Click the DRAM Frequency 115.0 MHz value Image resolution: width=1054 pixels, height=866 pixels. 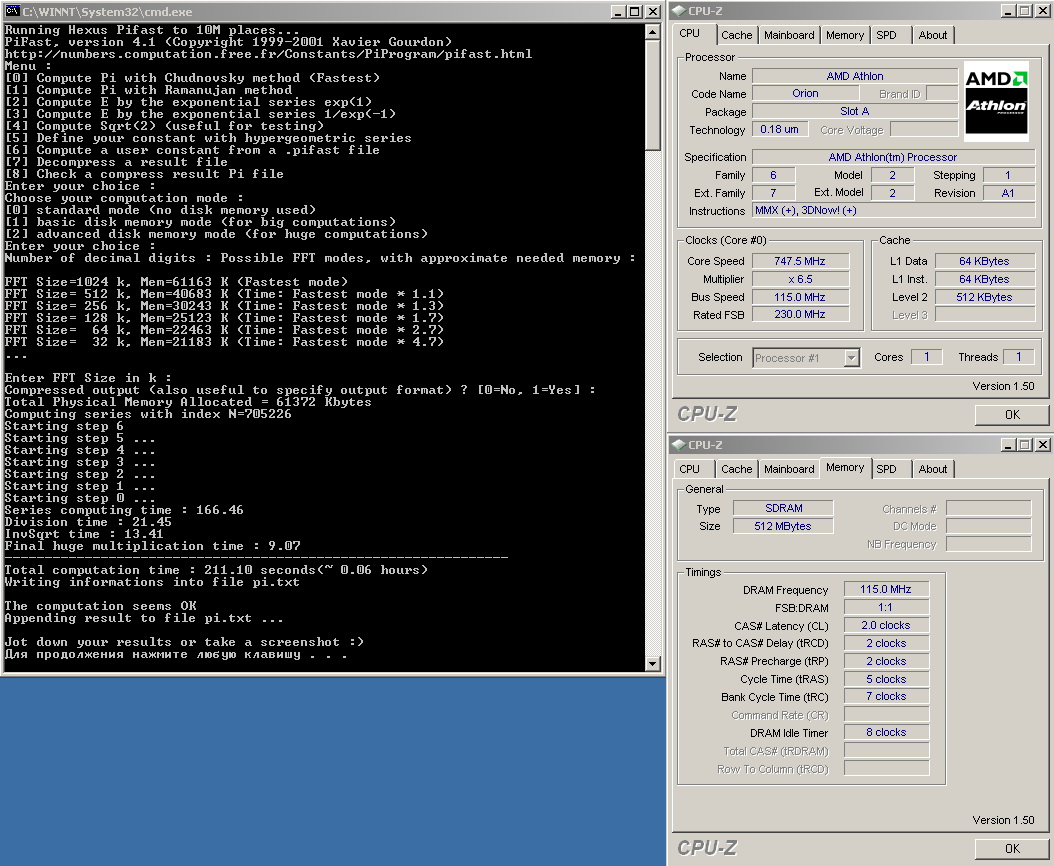(886, 589)
